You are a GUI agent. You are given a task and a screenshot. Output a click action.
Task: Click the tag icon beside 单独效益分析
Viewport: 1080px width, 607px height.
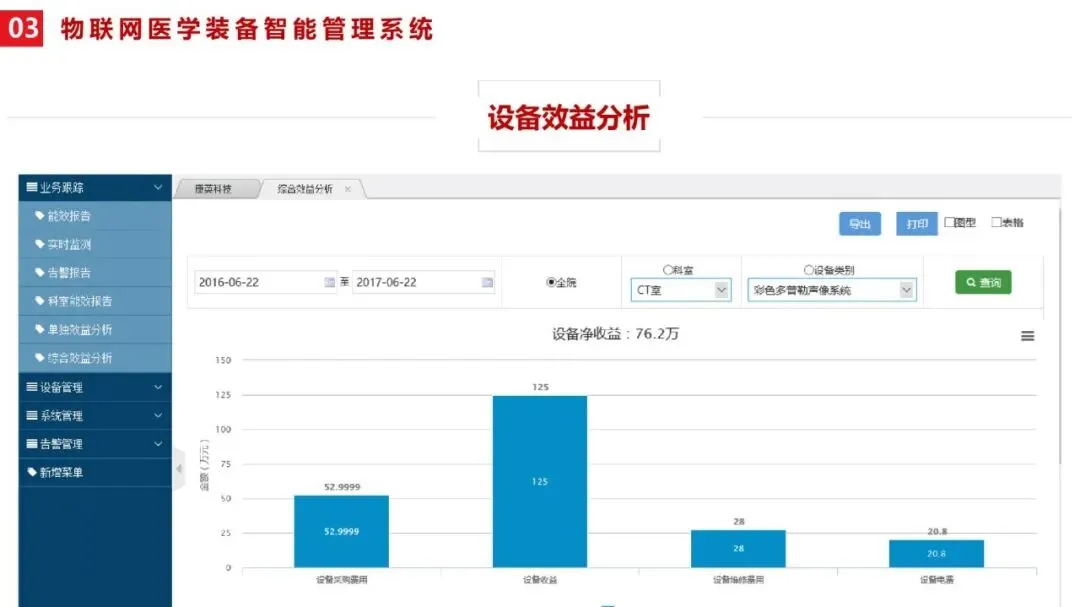pyautogui.click(x=39, y=329)
